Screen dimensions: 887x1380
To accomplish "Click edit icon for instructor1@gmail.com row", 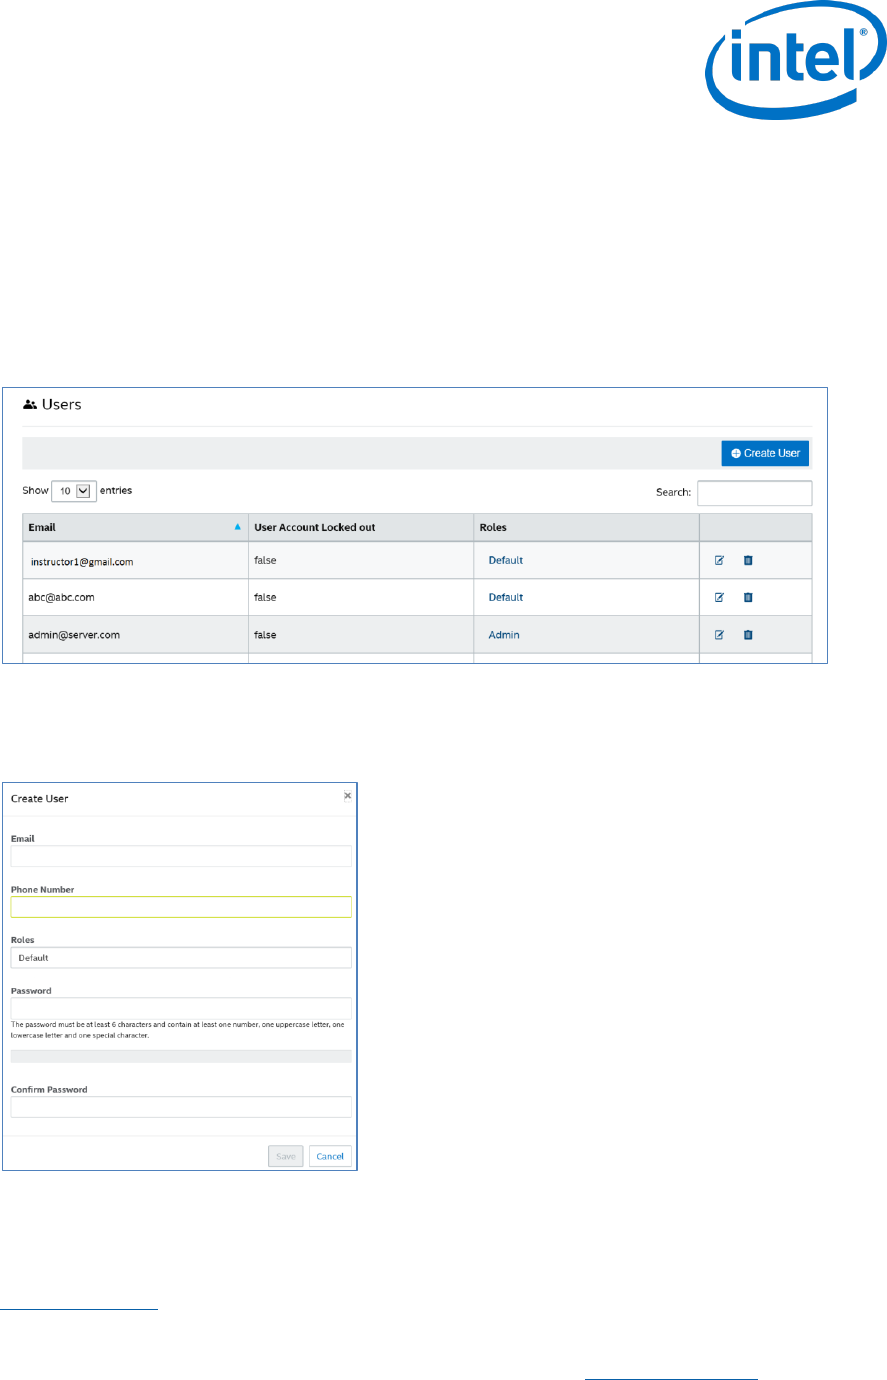I will (x=719, y=560).
